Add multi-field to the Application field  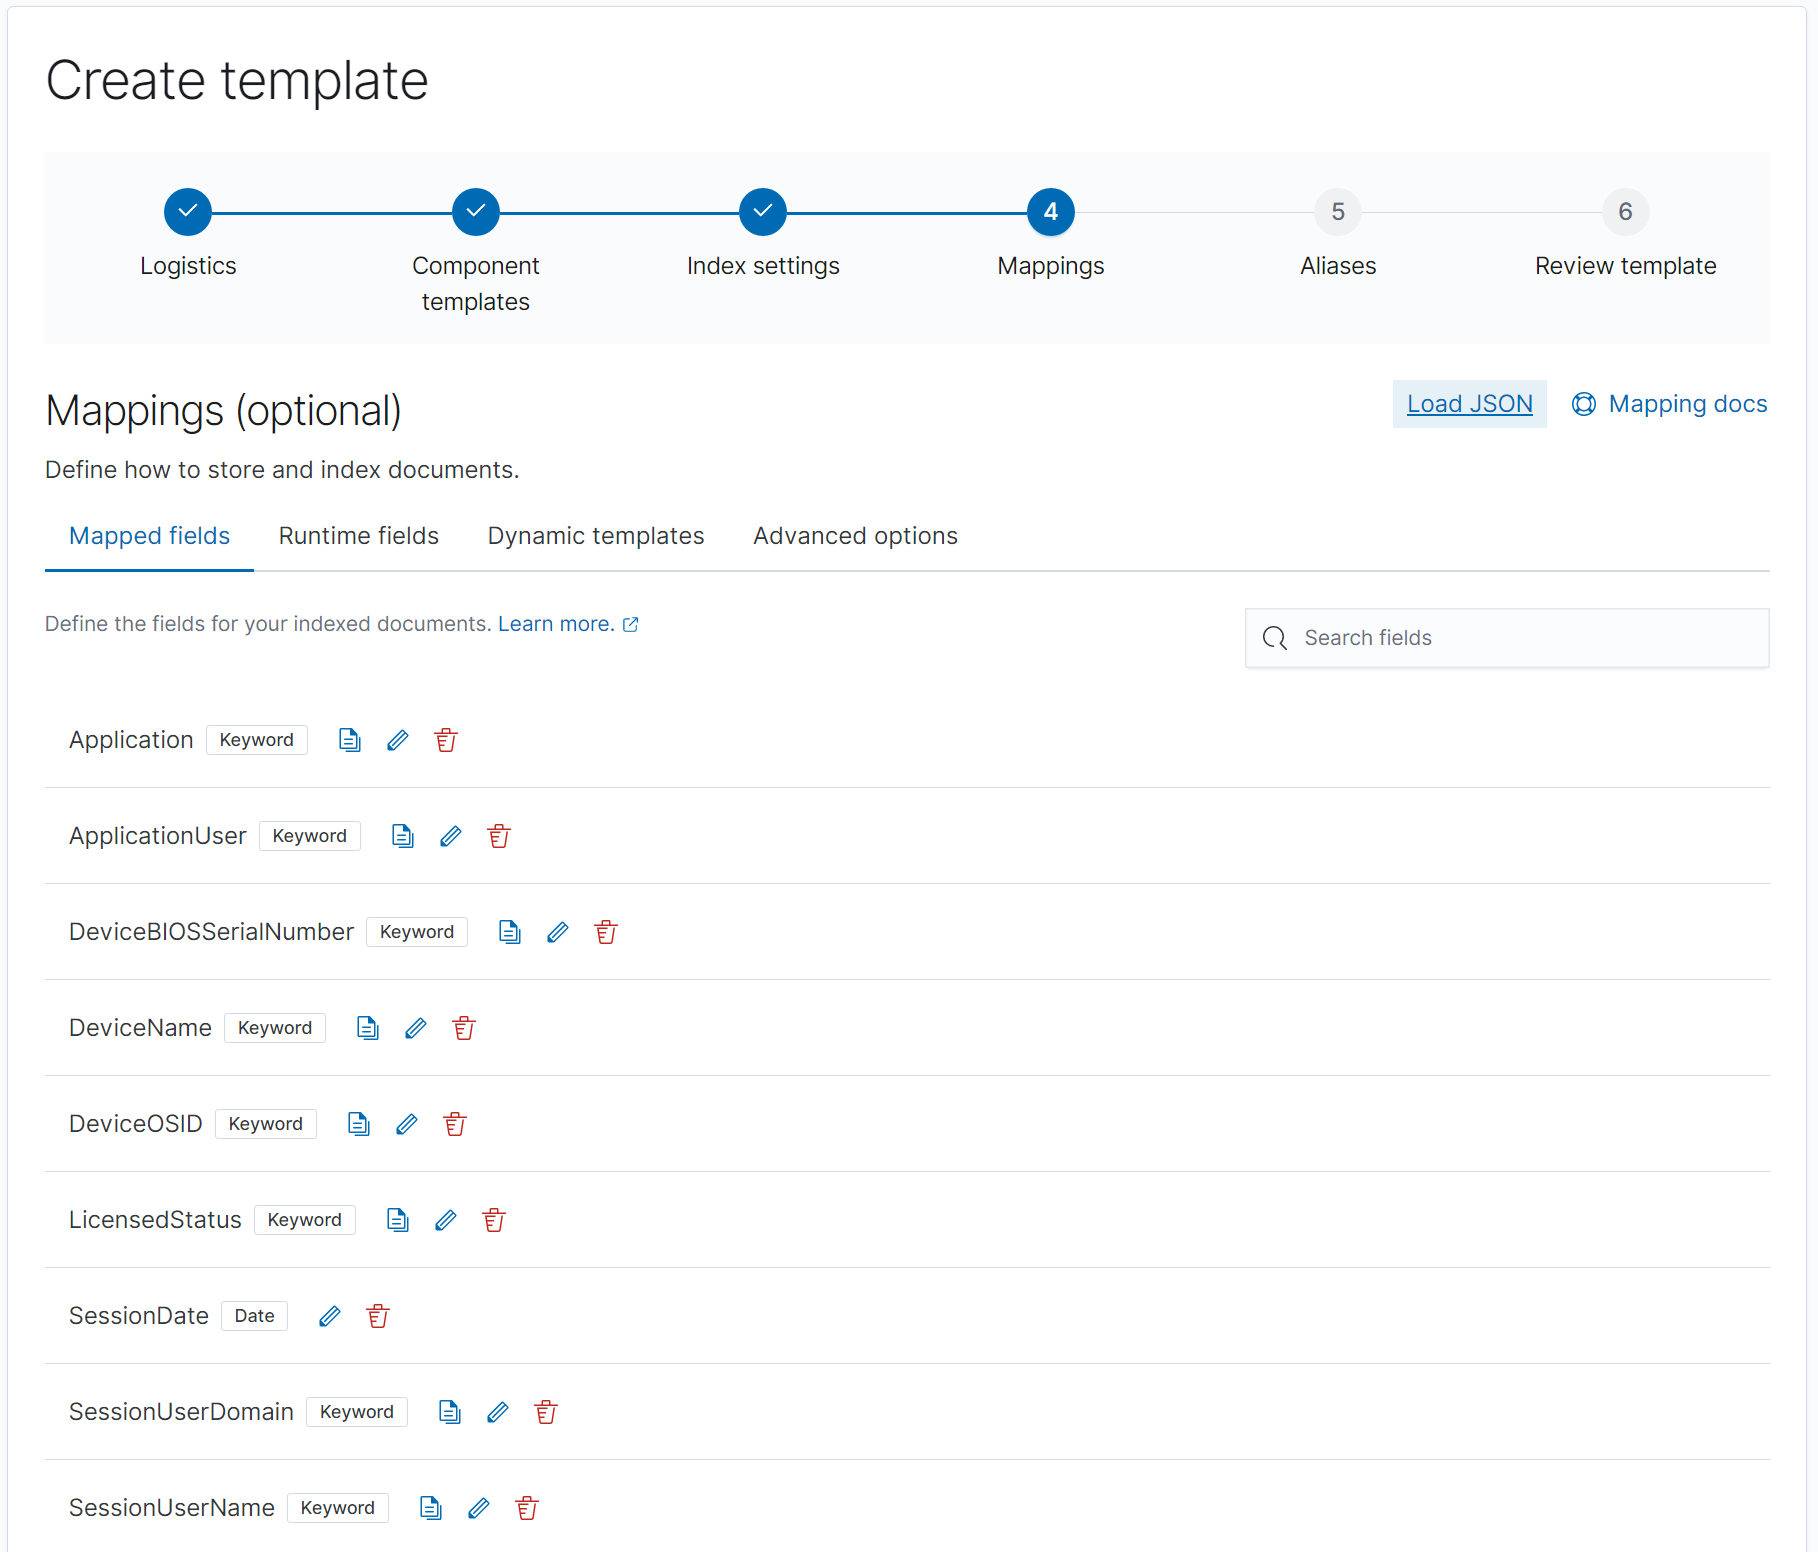point(349,740)
